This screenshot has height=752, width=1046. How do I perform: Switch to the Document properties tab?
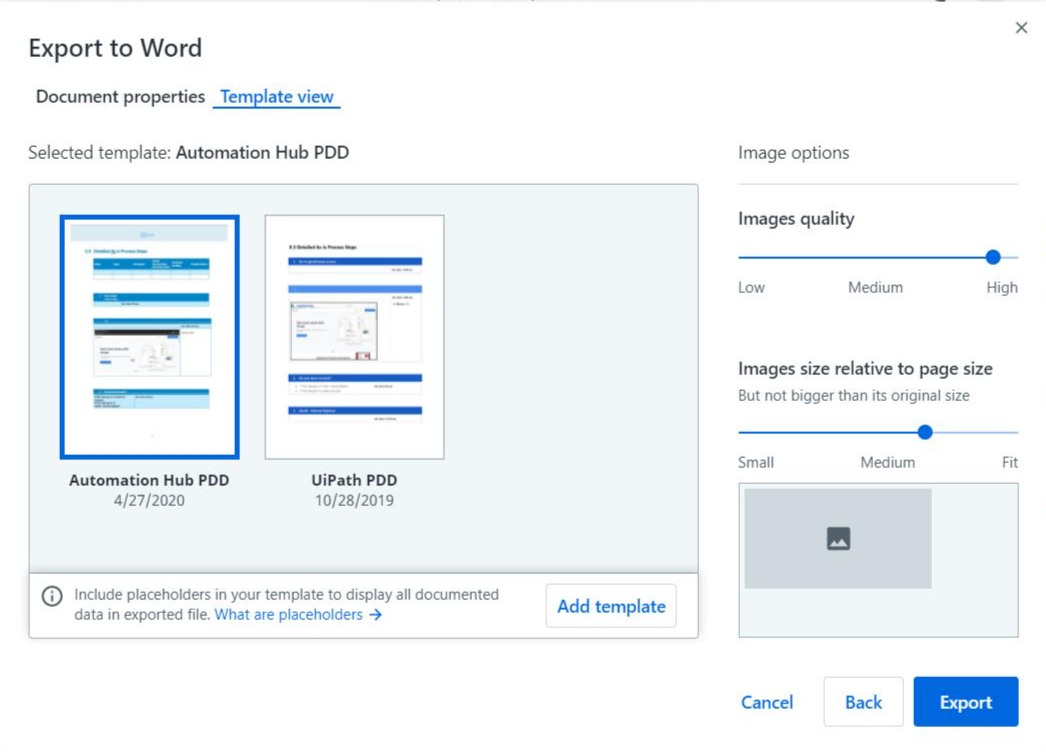click(x=120, y=97)
